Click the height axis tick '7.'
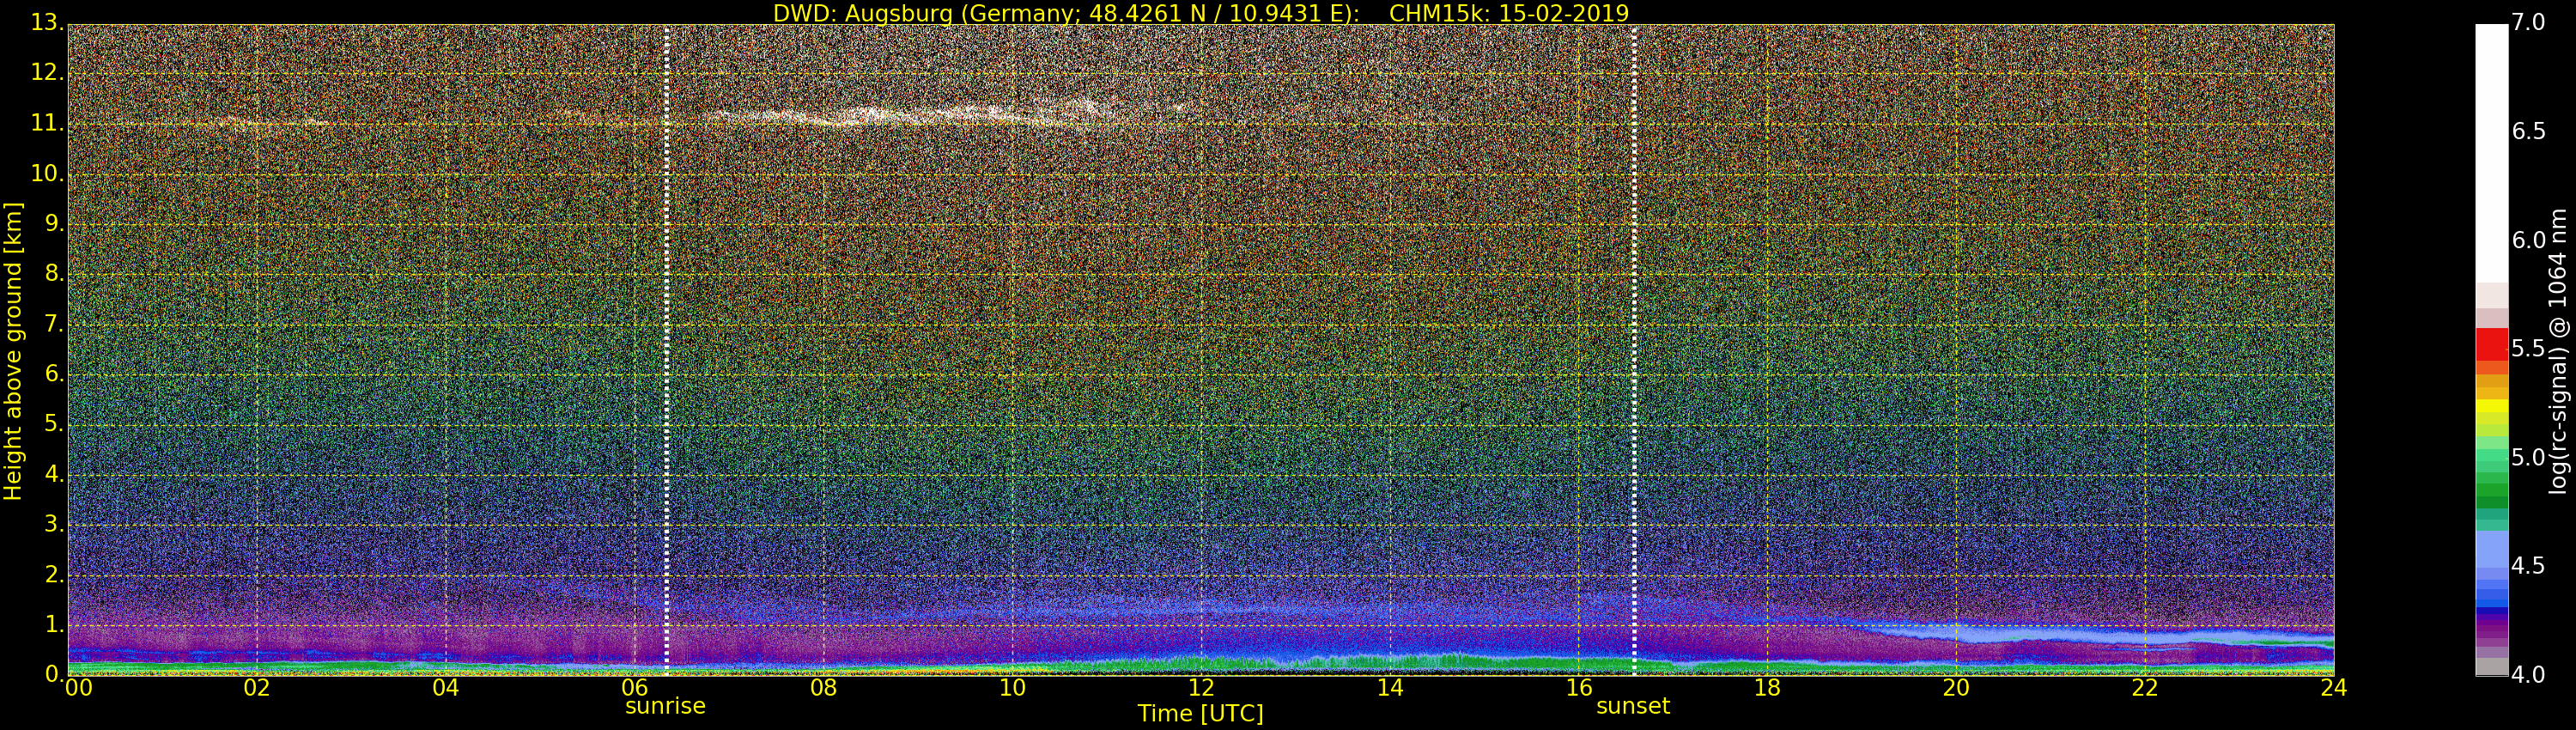This screenshot has width=2576, height=730. (x=54, y=324)
